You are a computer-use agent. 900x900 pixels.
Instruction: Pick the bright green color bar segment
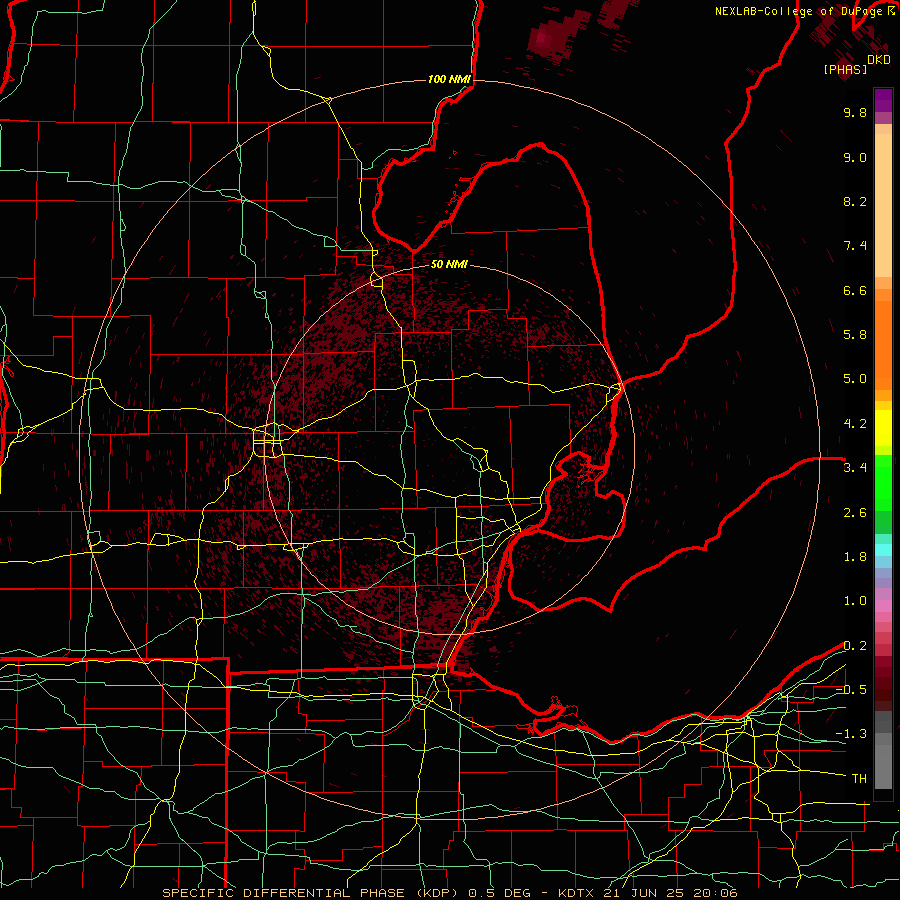point(883,483)
